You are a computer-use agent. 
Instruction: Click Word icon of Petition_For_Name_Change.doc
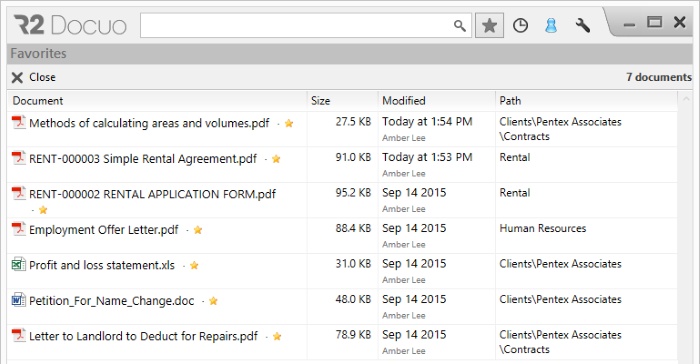[x=18, y=300]
